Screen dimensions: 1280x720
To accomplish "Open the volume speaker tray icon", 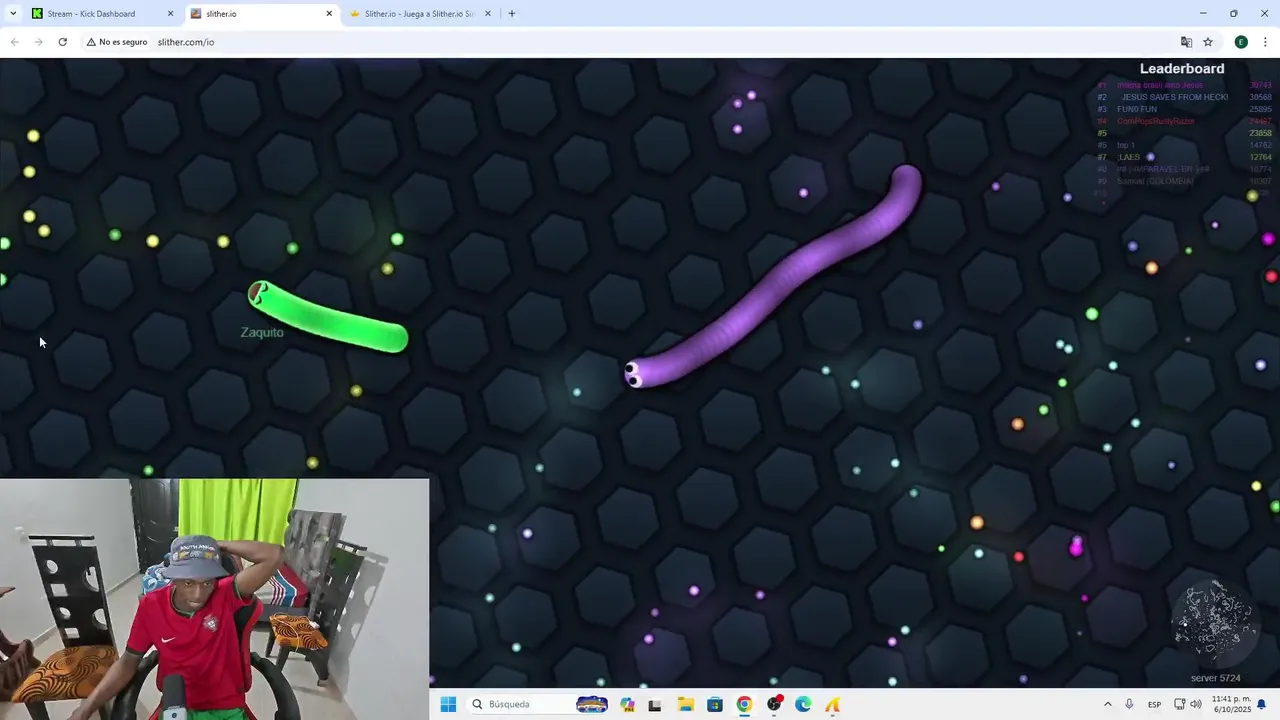I will coord(1195,704).
